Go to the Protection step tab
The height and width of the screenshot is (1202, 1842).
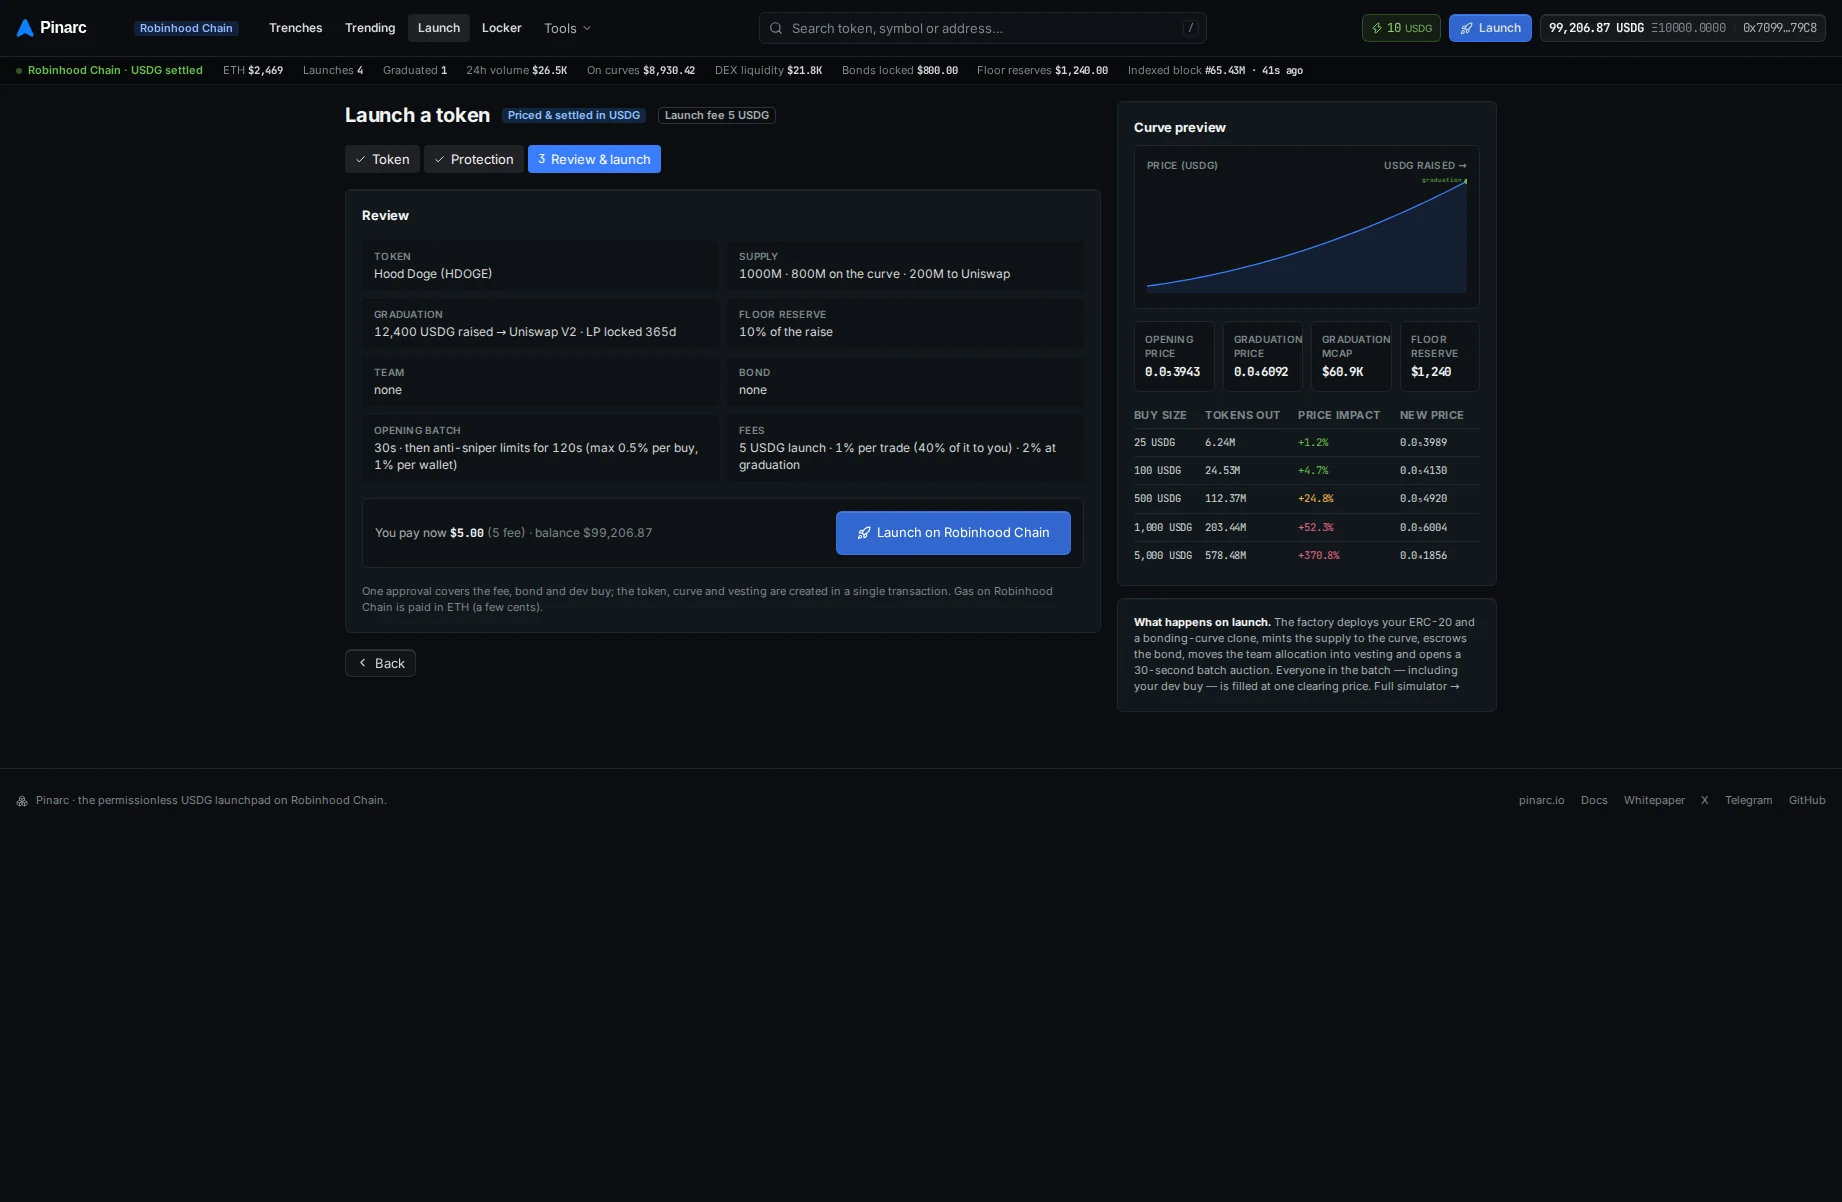pyautogui.click(x=474, y=159)
